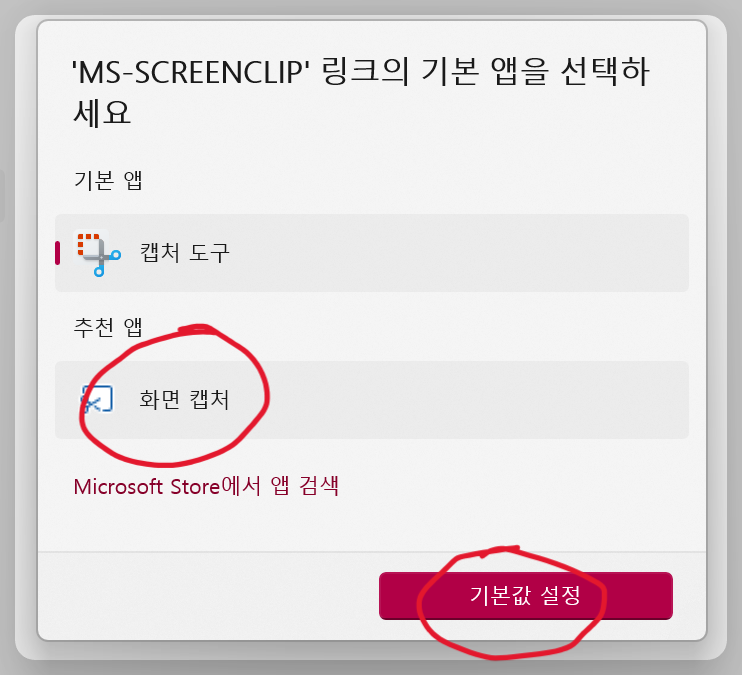Click the 화면 캡처 app icon
Image resolution: width=742 pixels, height=675 pixels.
click(97, 399)
